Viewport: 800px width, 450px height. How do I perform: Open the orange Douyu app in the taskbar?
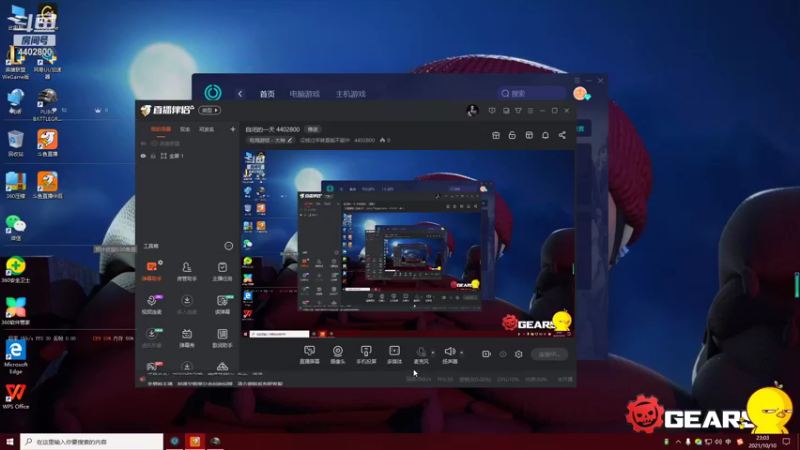click(x=195, y=441)
